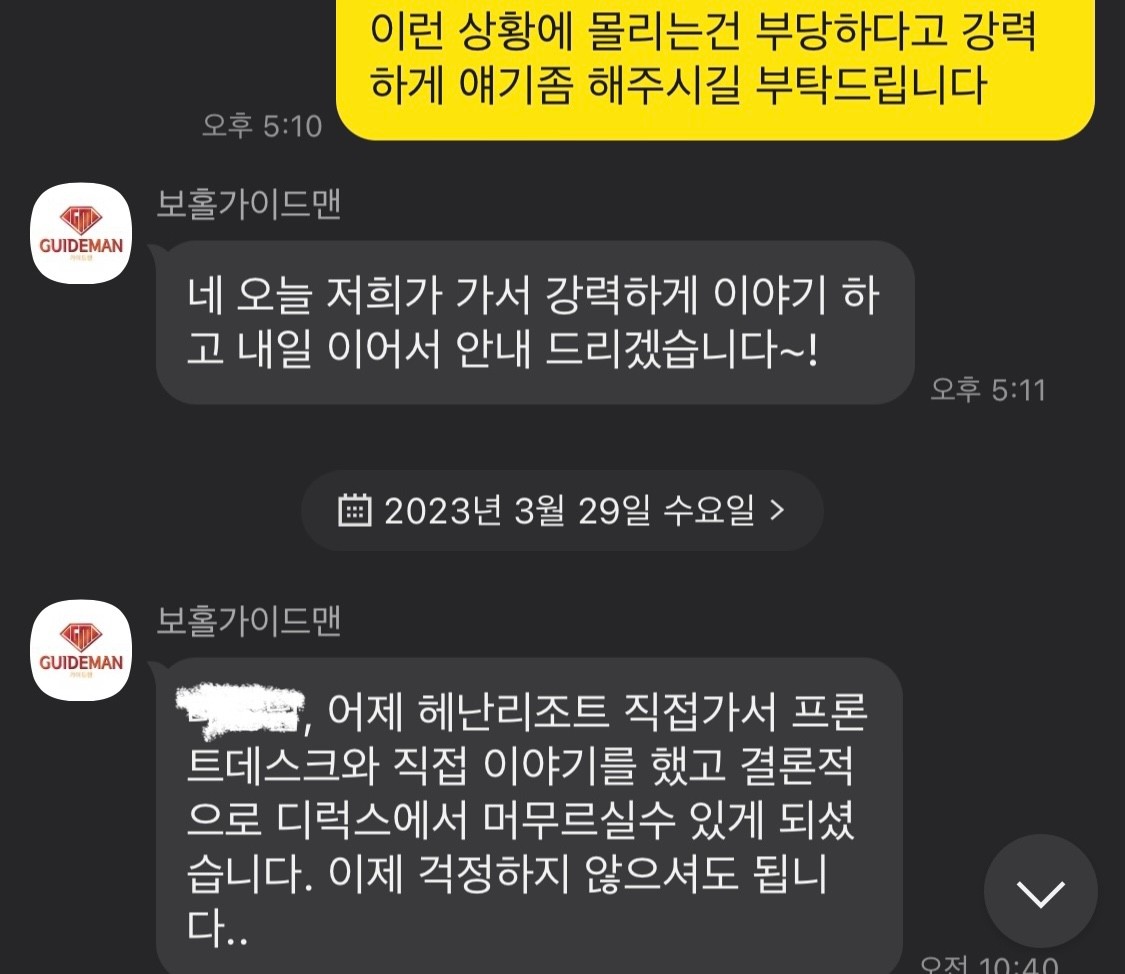Tap the scroll-to-bottom down arrow button
Viewport: 1125px width, 974px height.
pyautogui.click(x=1040, y=891)
